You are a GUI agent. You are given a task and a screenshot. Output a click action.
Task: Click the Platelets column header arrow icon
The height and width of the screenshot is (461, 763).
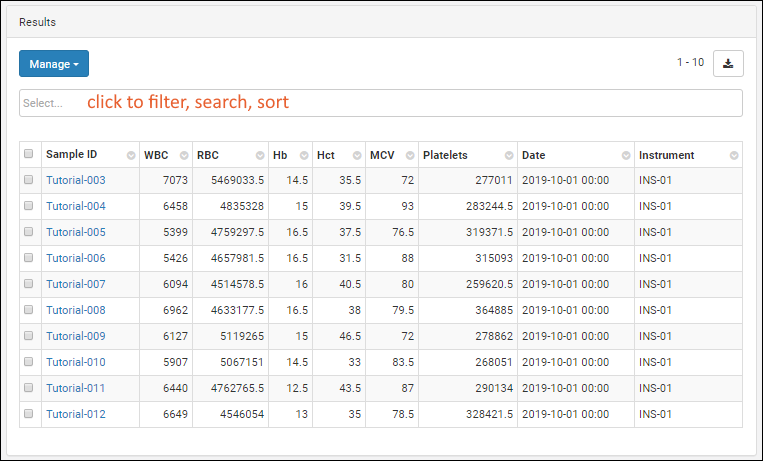point(508,156)
